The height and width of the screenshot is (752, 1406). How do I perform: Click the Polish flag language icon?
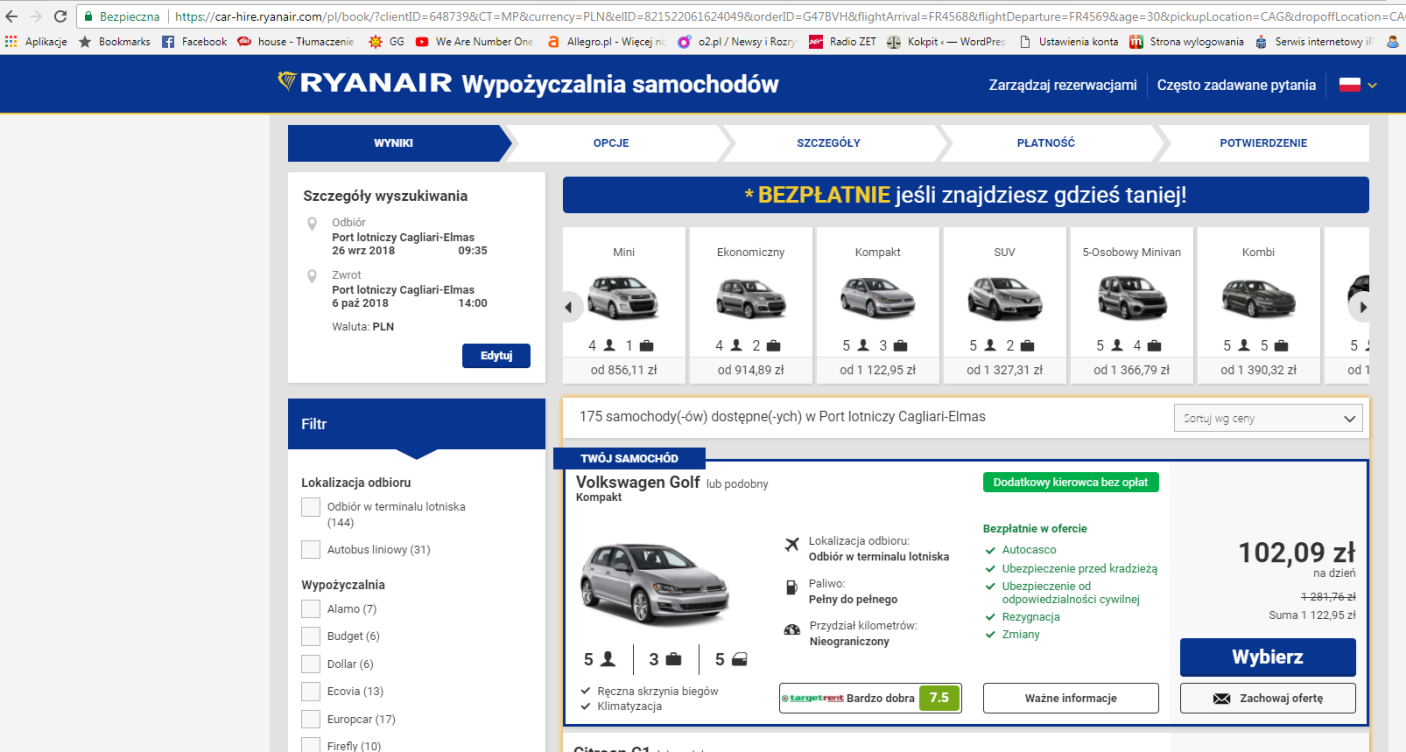(1350, 85)
